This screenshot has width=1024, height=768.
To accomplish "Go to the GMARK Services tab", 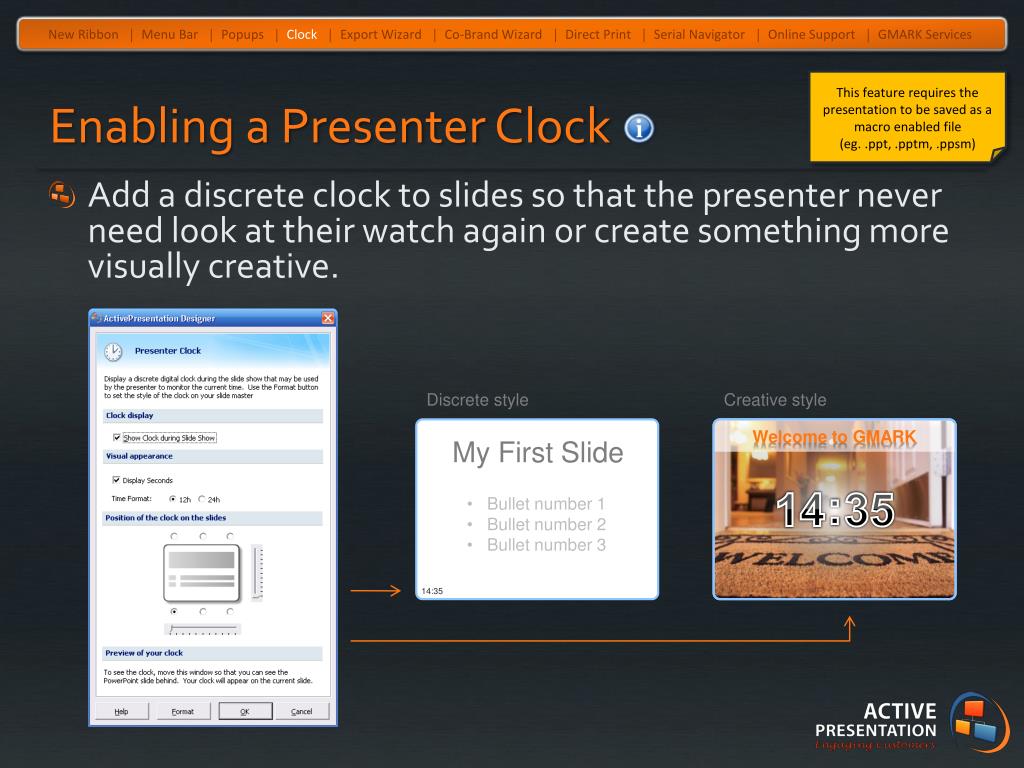I will coord(924,35).
